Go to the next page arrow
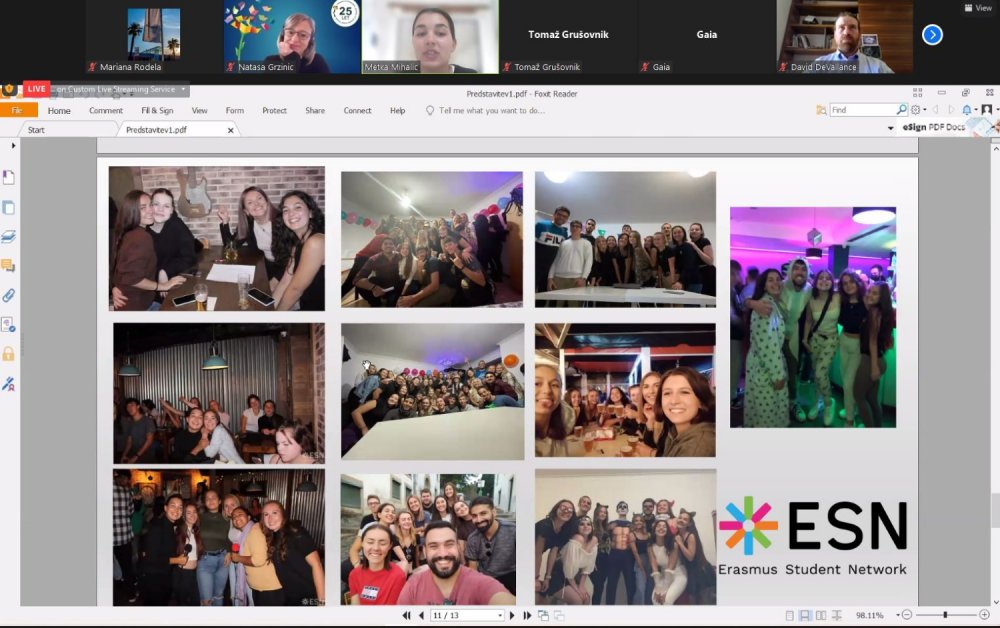This screenshot has width=1000, height=628. [512, 615]
